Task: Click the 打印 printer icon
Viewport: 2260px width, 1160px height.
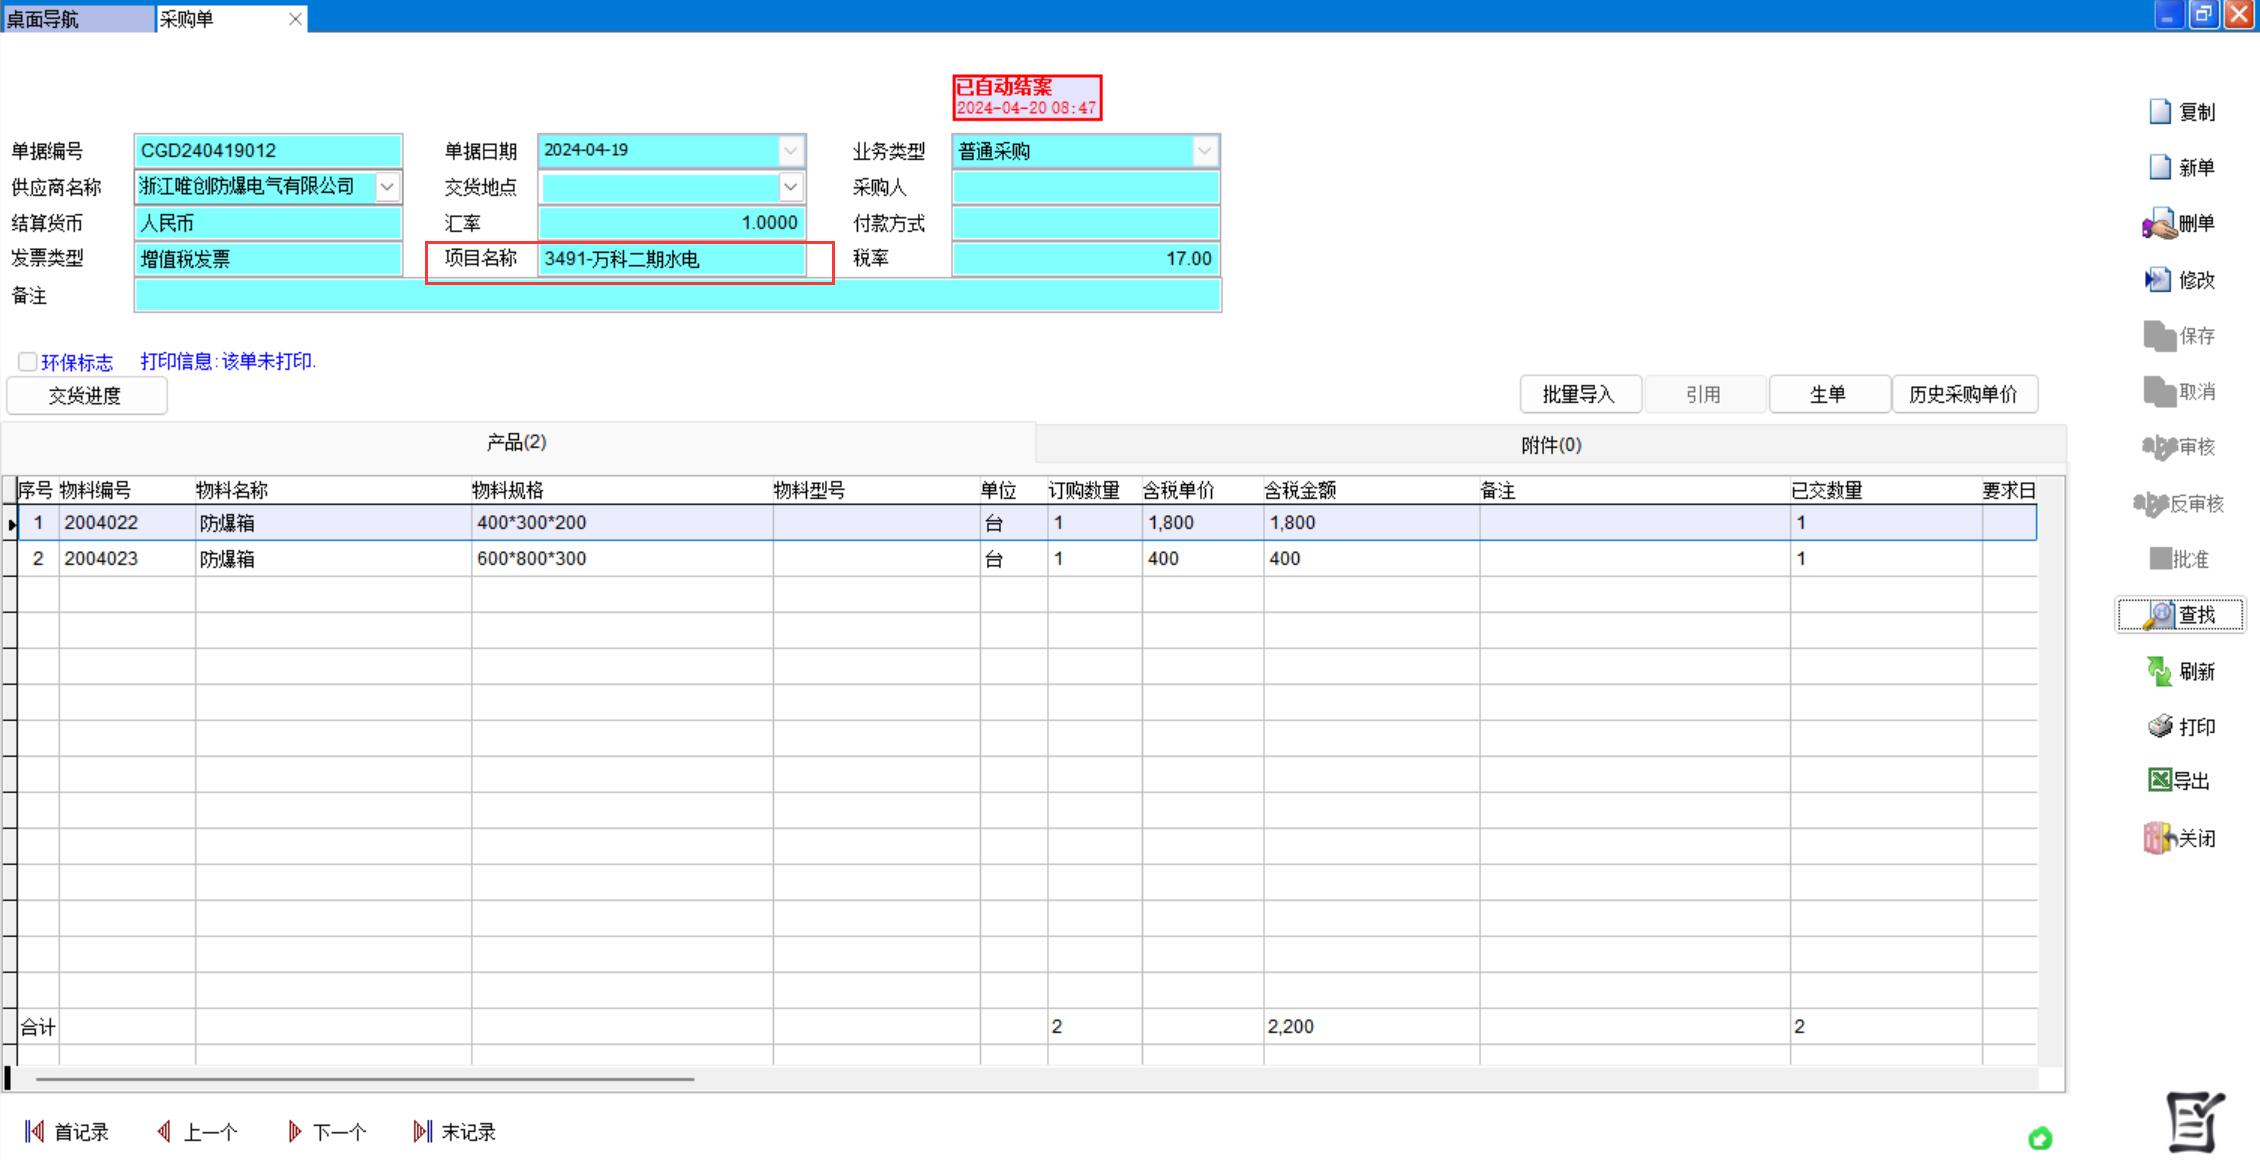Action: pyautogui.click(x=2160, y=726)
